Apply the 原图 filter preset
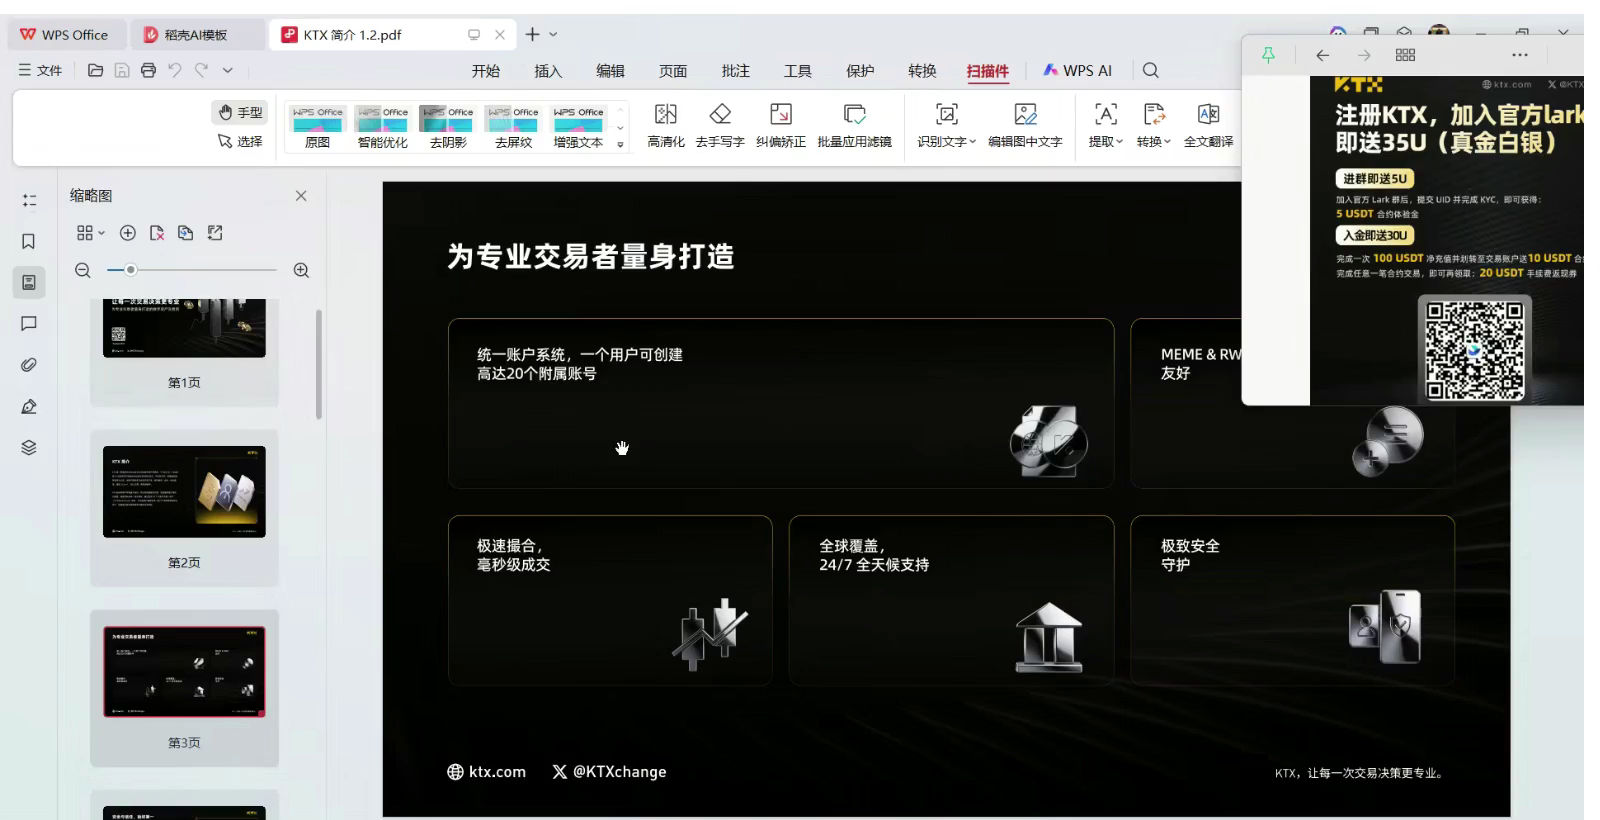Viewport: 1600px width, 820px height. click(x=317, y=127)
